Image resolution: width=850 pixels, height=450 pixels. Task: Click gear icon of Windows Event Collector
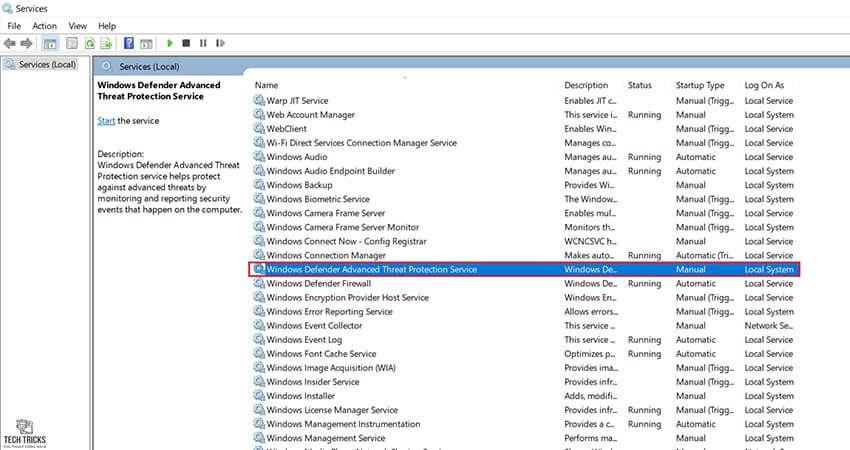259,325
